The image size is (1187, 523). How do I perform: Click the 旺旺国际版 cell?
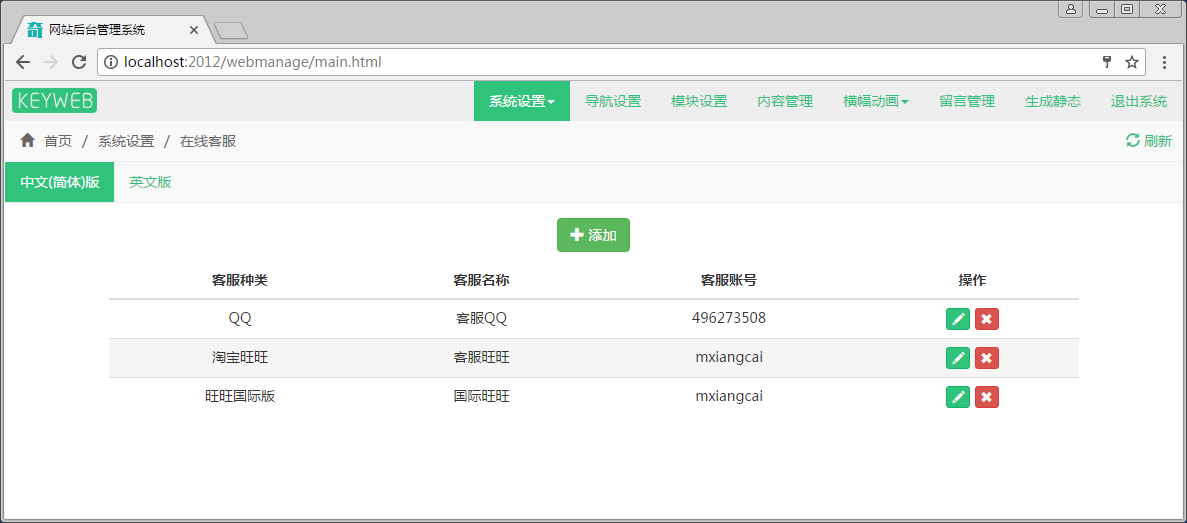click(240, 396)
